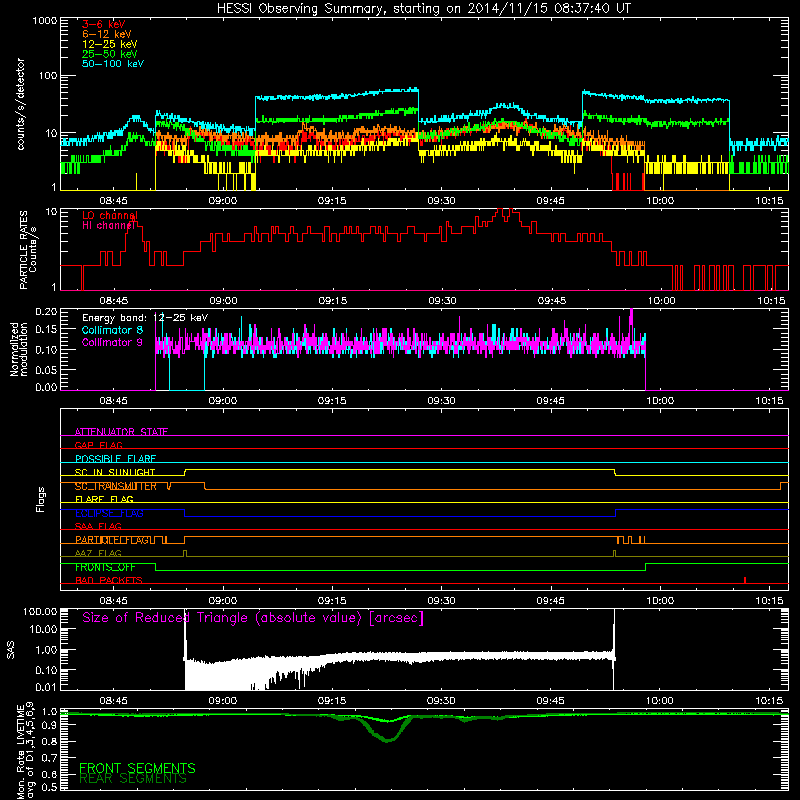Click the 100.00 y-axis value in SAS plot
Screen dimensions: 800x800
click(40, 611)
